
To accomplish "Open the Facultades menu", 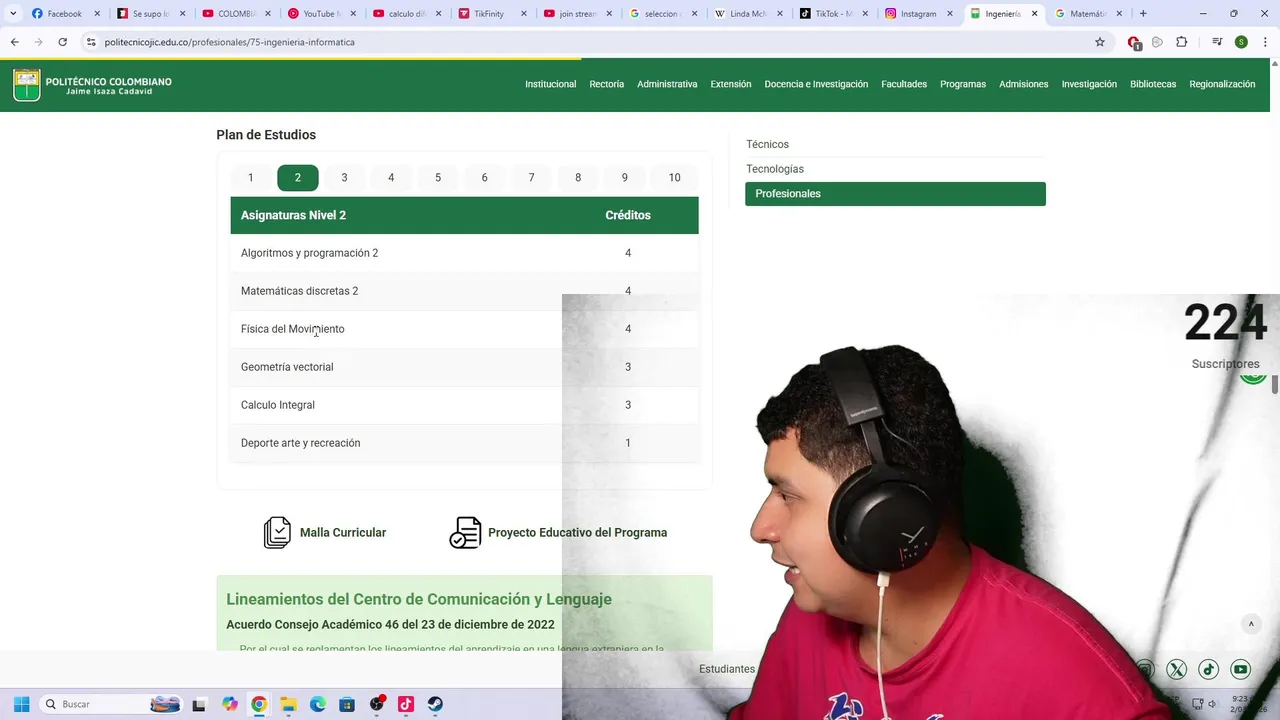I will (x=904, y=84).
